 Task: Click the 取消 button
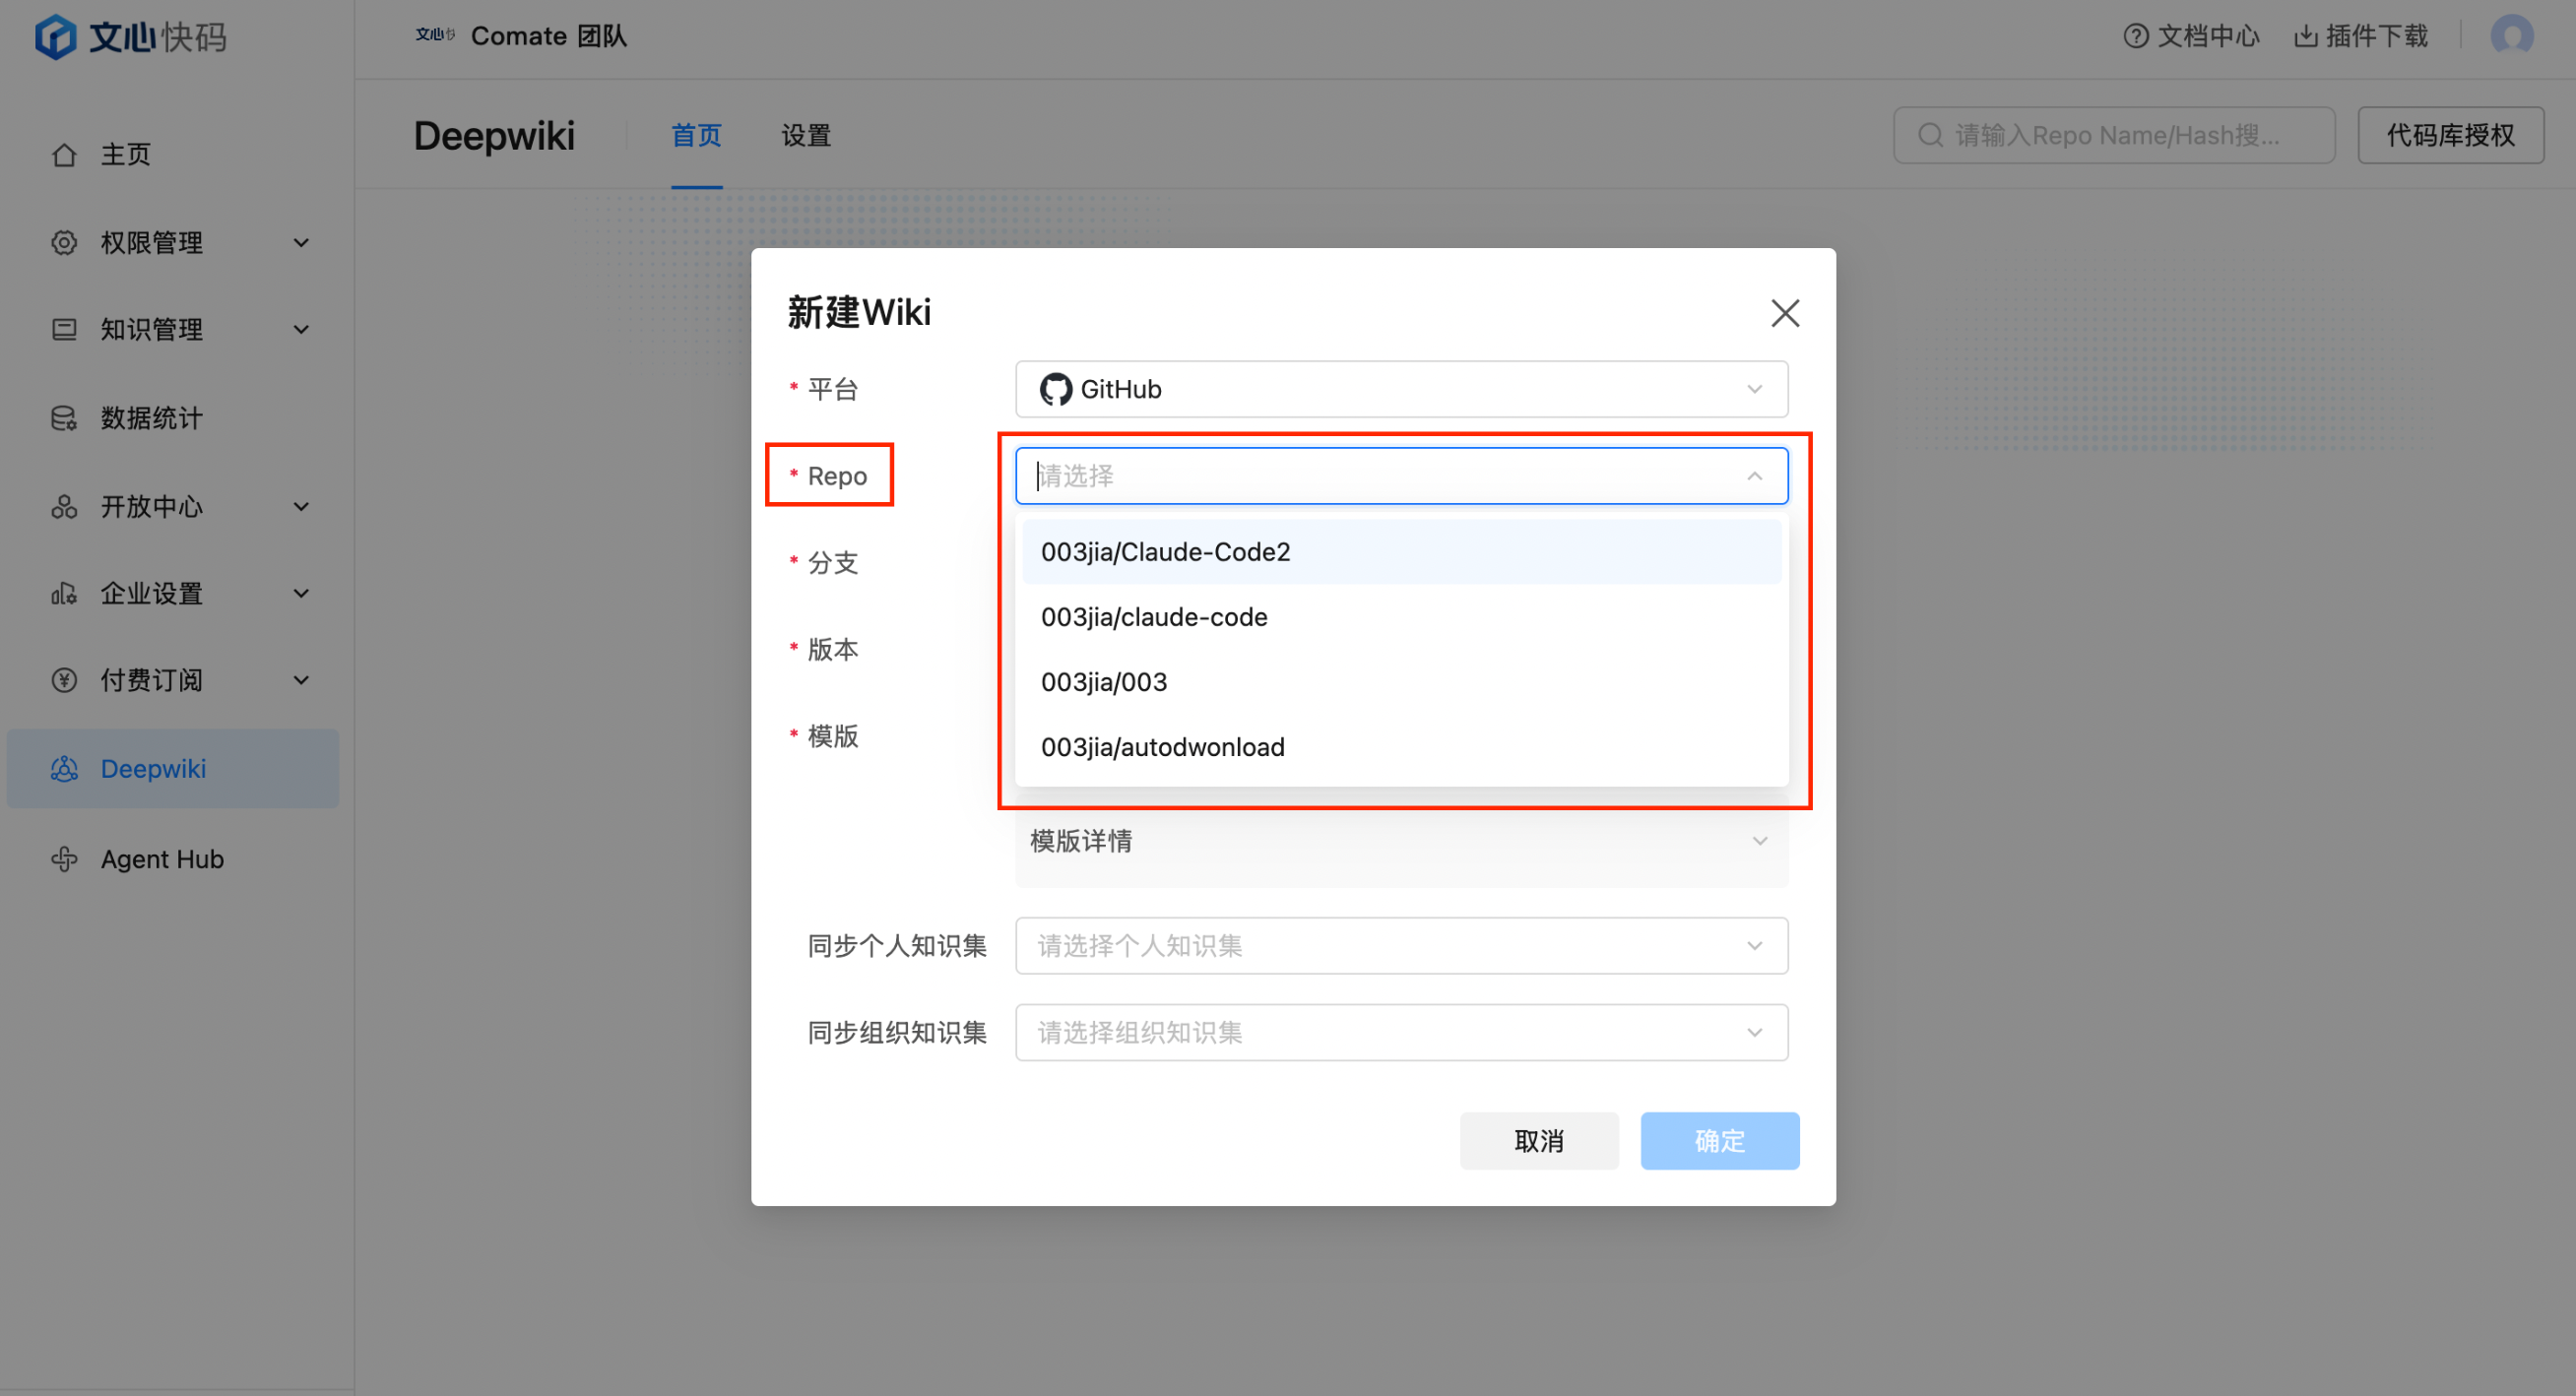click(1539, 1141)
